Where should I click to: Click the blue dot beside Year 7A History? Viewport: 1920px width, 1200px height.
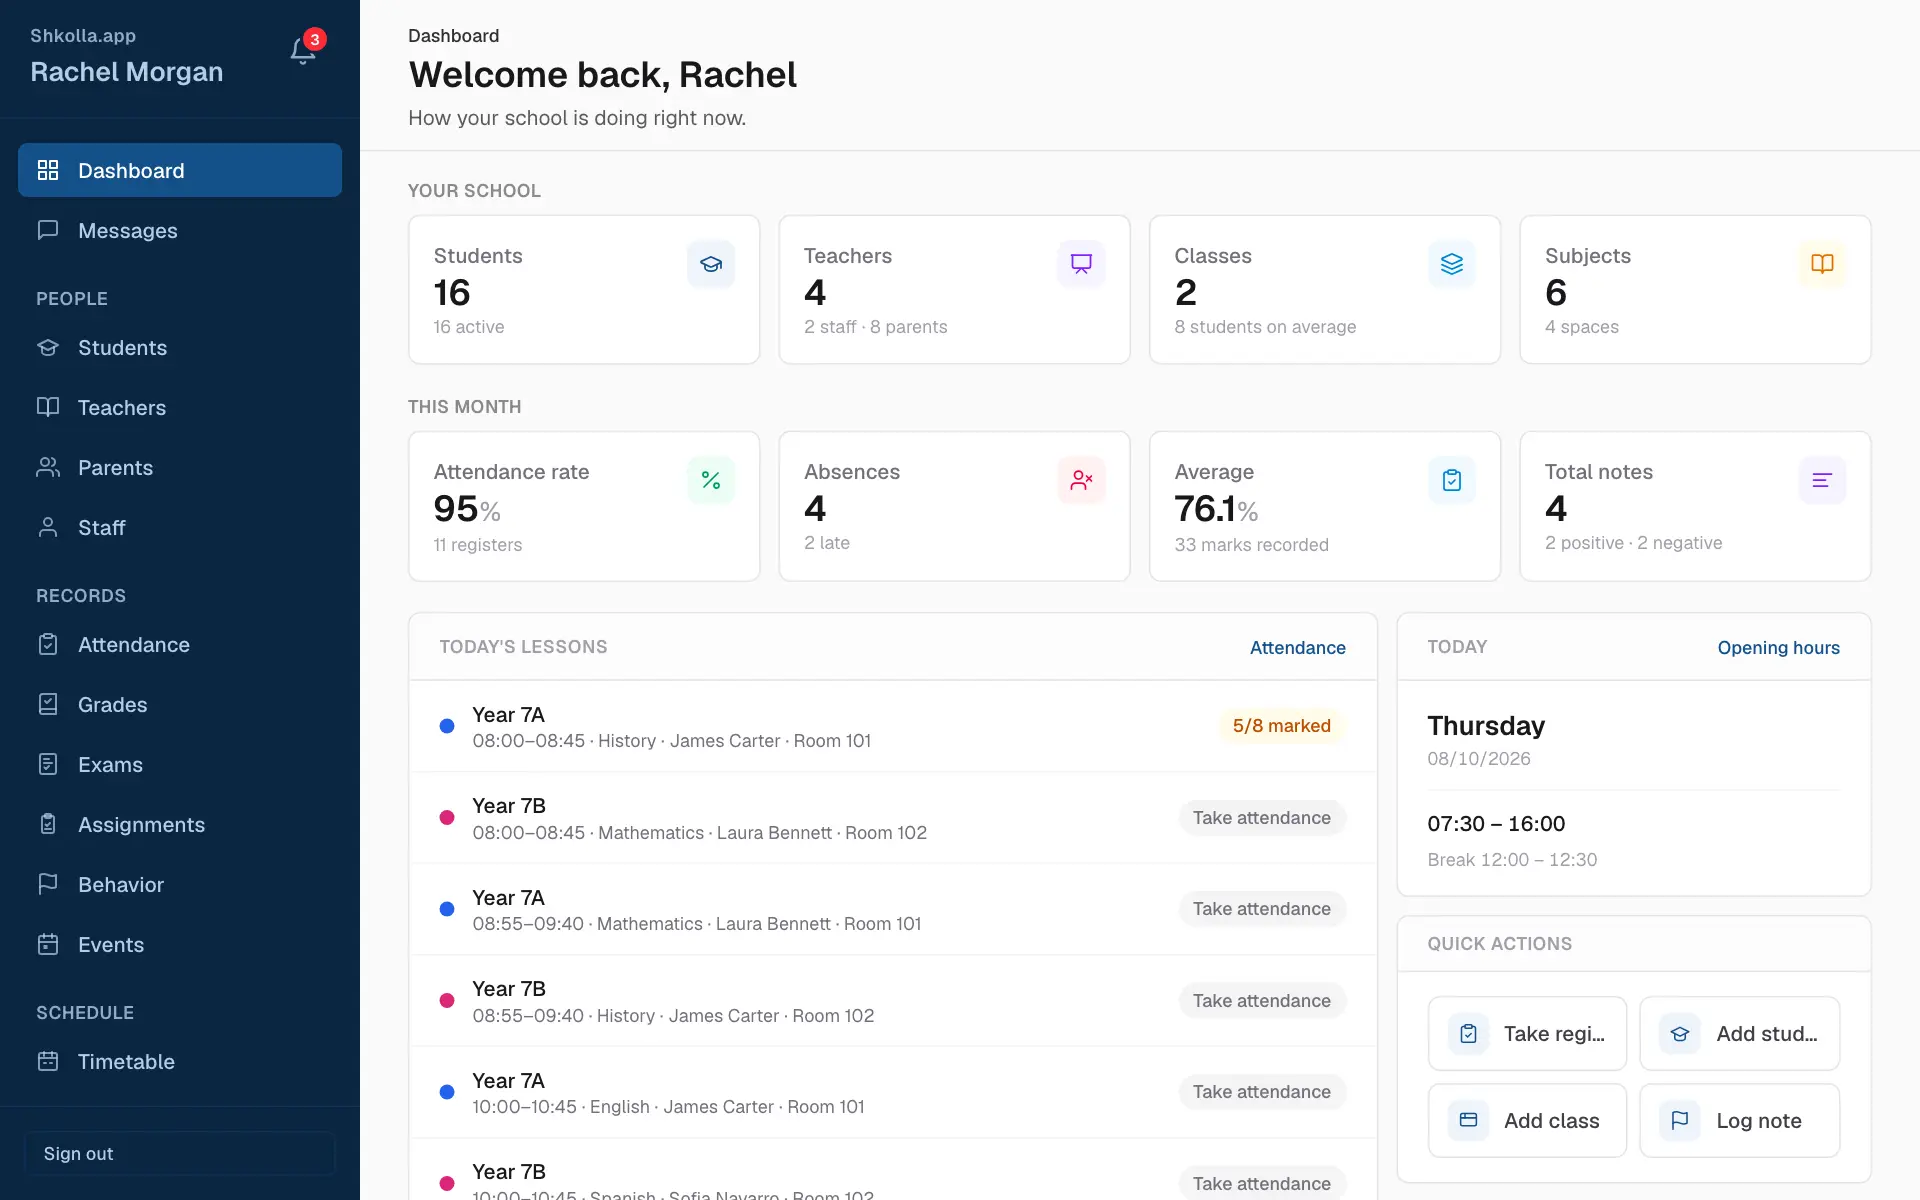(x=447, y=726)
